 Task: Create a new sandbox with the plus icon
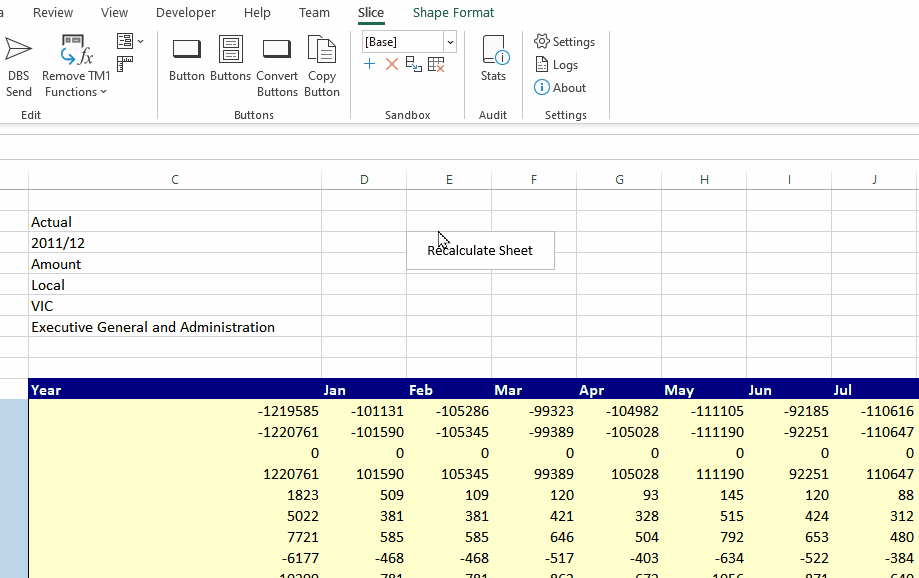[x=370, y=65]
